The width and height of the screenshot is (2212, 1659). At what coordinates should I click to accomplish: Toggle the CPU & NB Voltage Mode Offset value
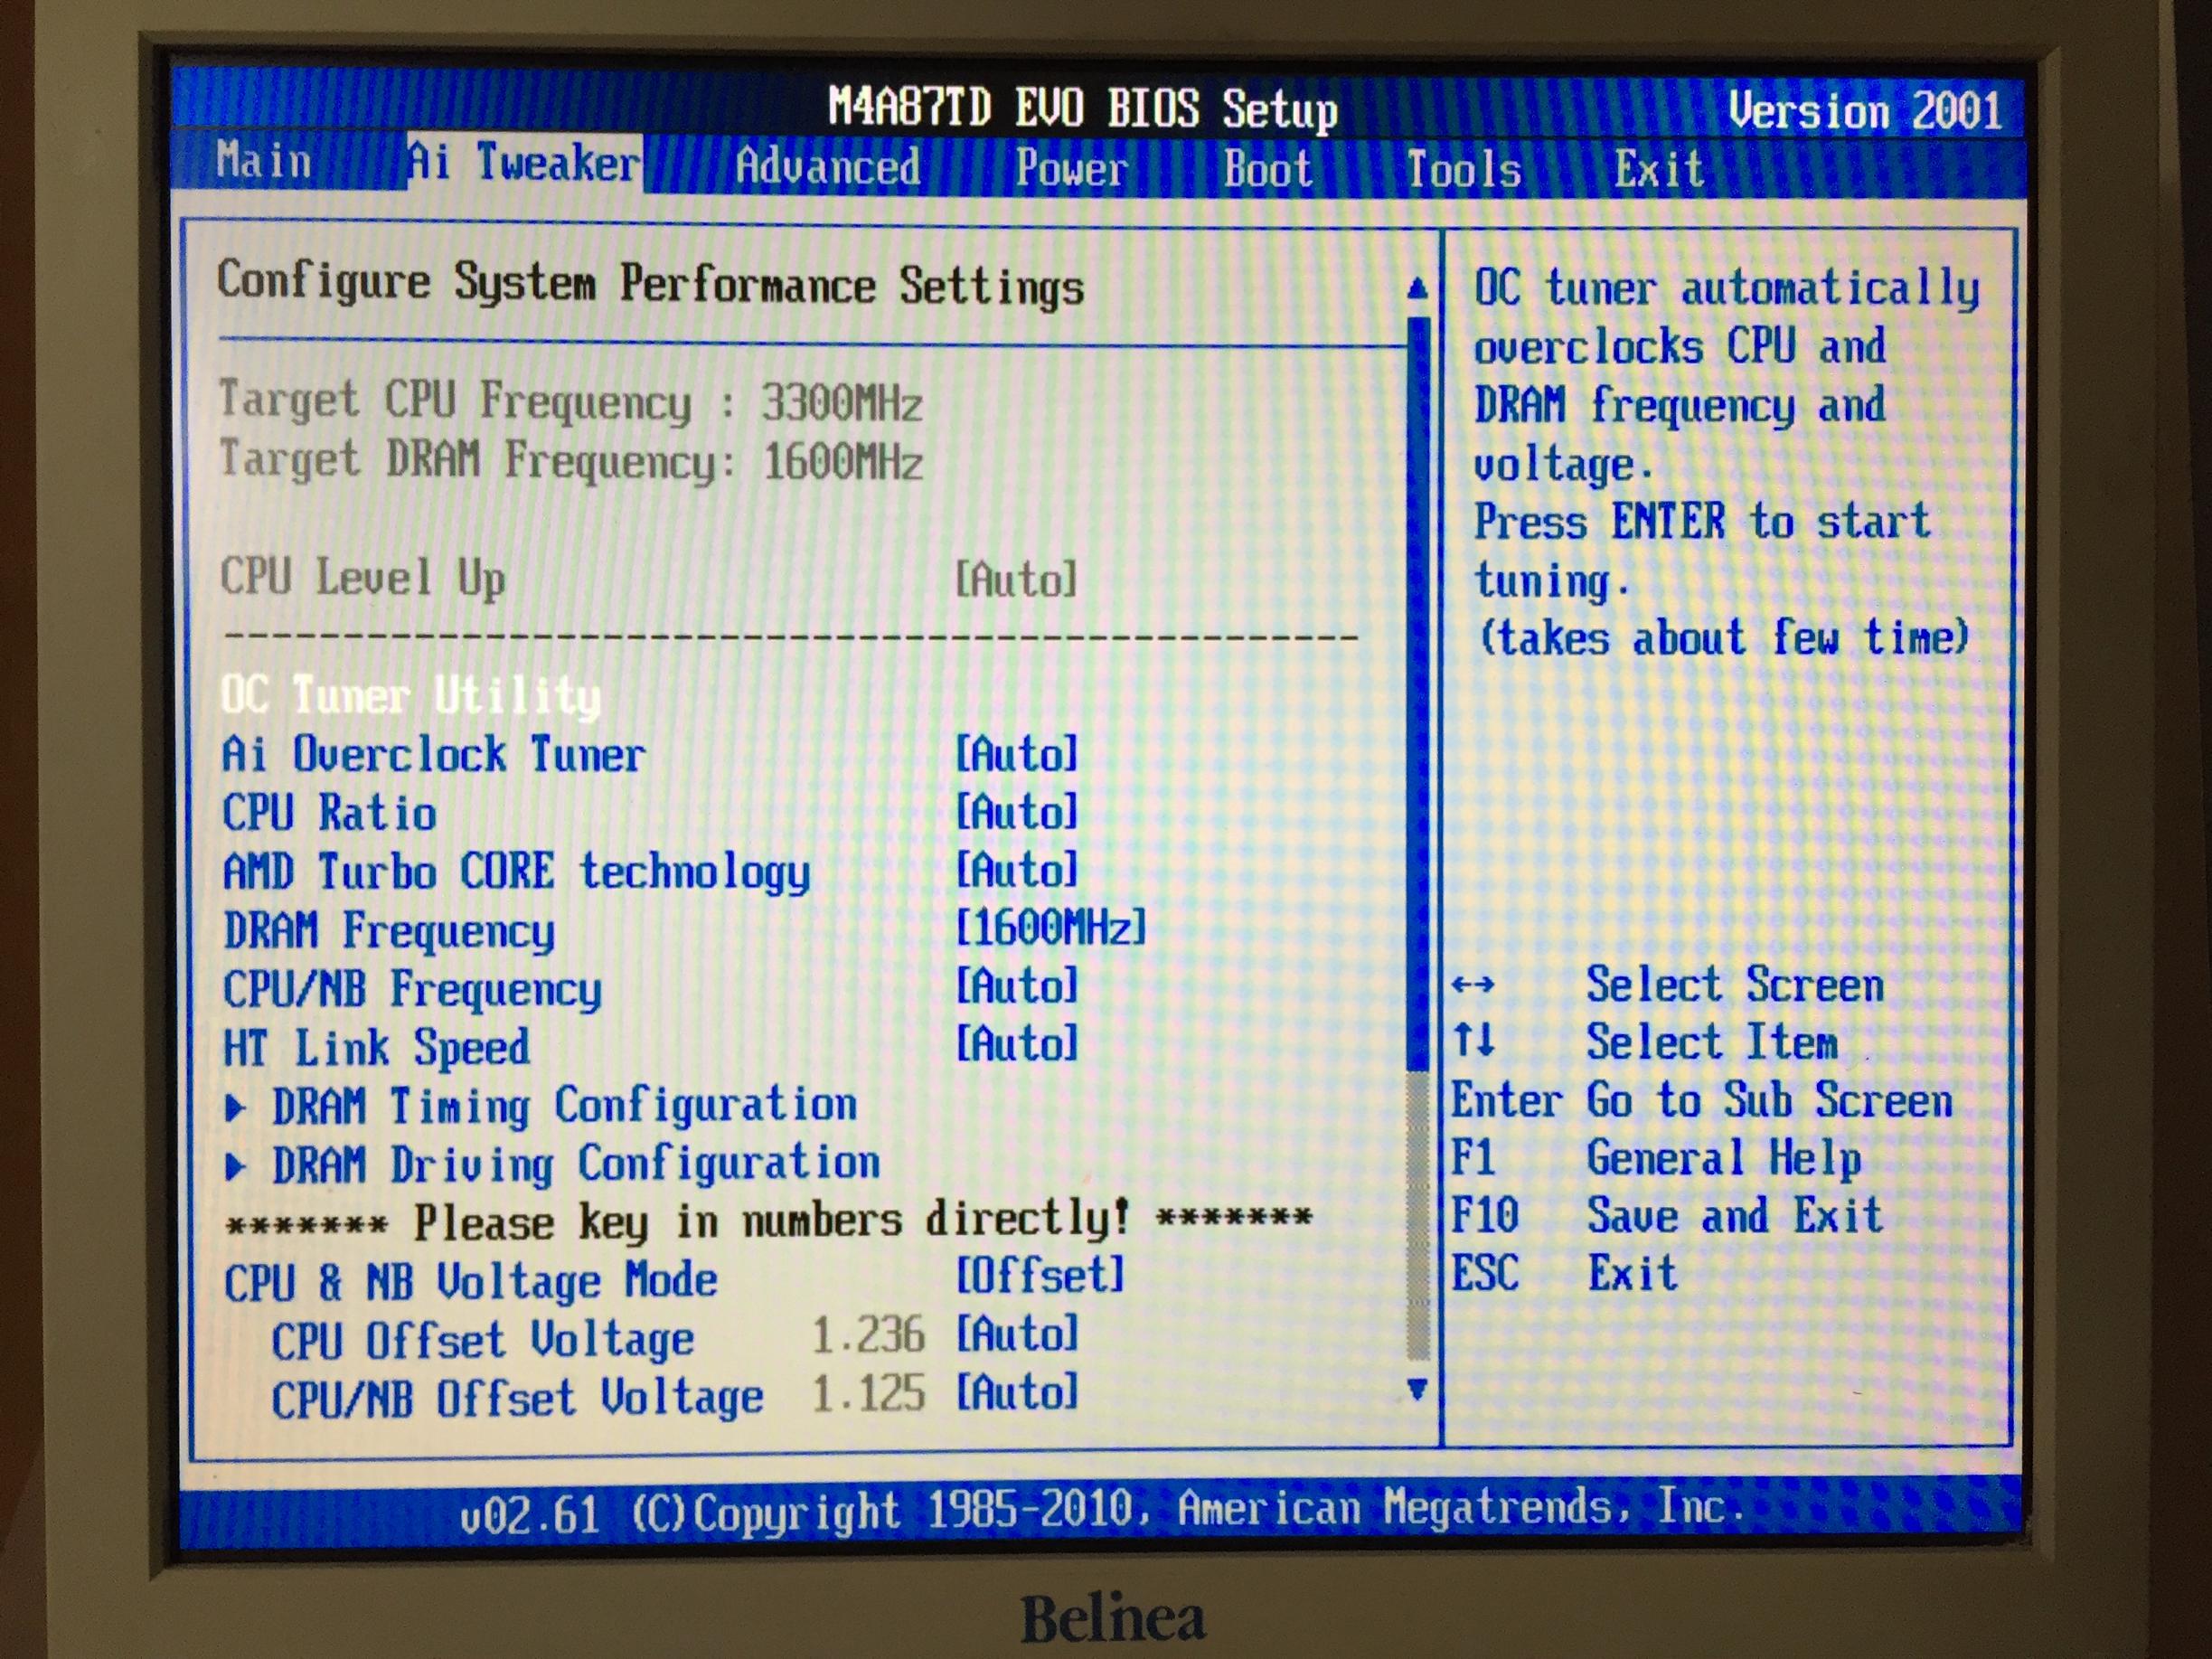pyautogui.click(x=1040, y=1276)
